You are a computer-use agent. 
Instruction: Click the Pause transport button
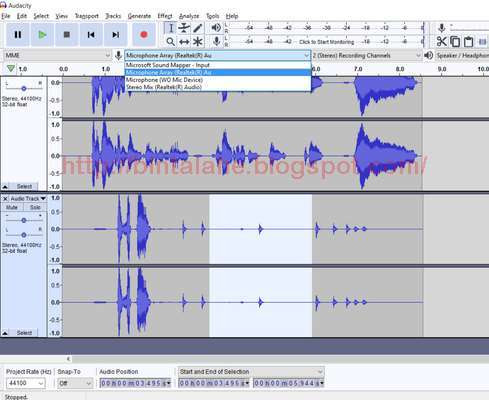click(18, 35)
